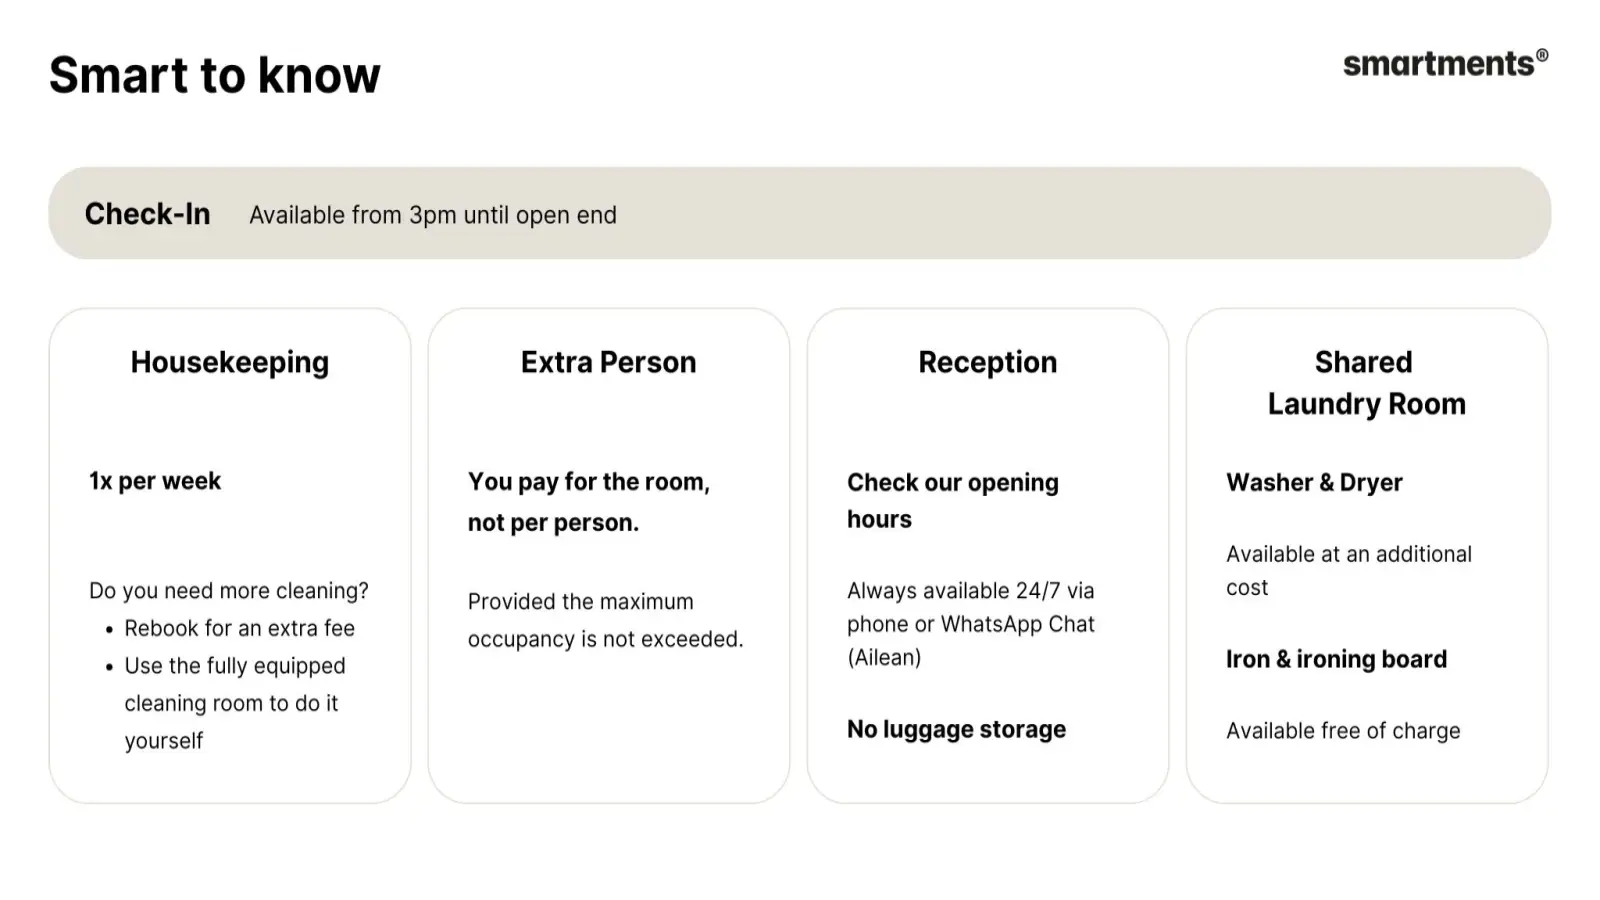Click the Check-In label
1600x900 pixels.
(x=147, y=214)
